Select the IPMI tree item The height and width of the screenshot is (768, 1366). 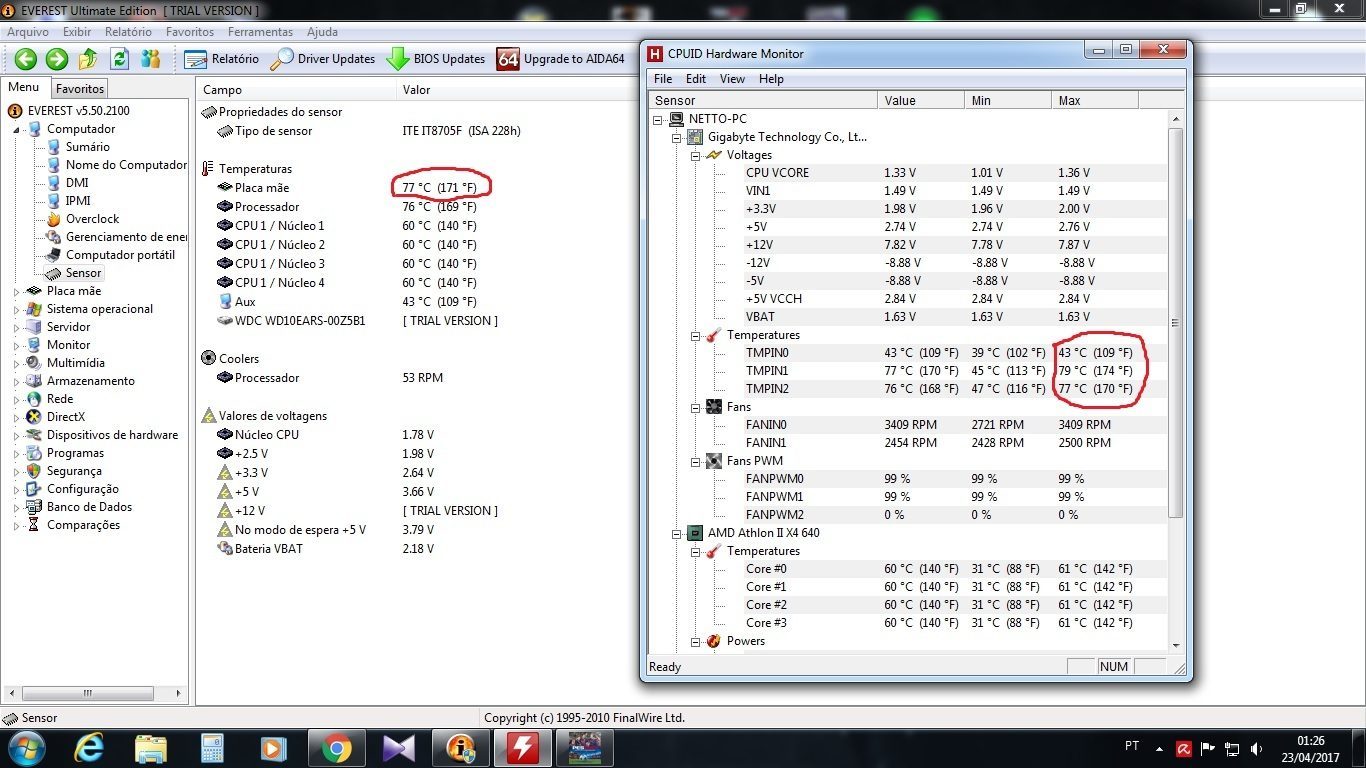click(x=78, y=201)
